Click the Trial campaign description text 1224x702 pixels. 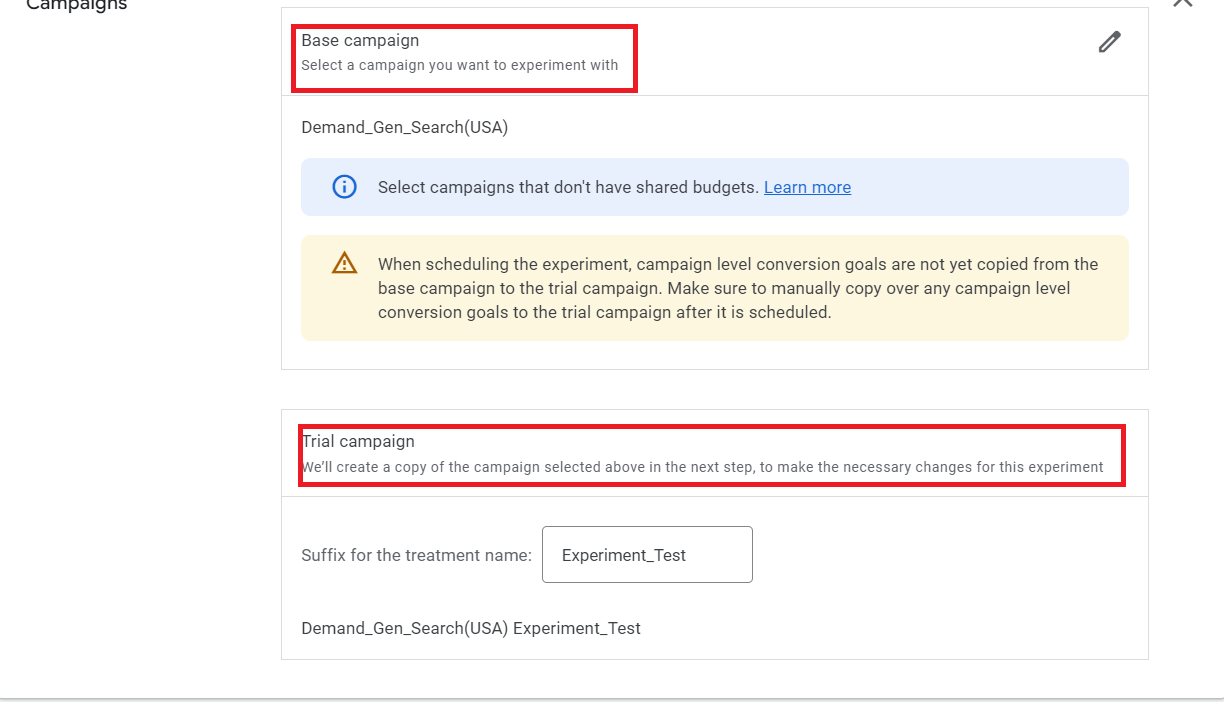[x=702, y=467]
